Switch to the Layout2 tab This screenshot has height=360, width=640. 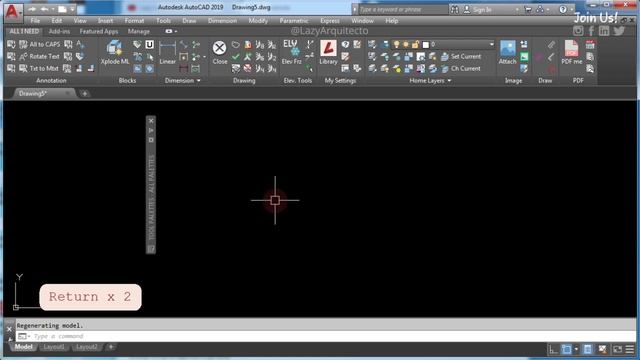(87, 347)
